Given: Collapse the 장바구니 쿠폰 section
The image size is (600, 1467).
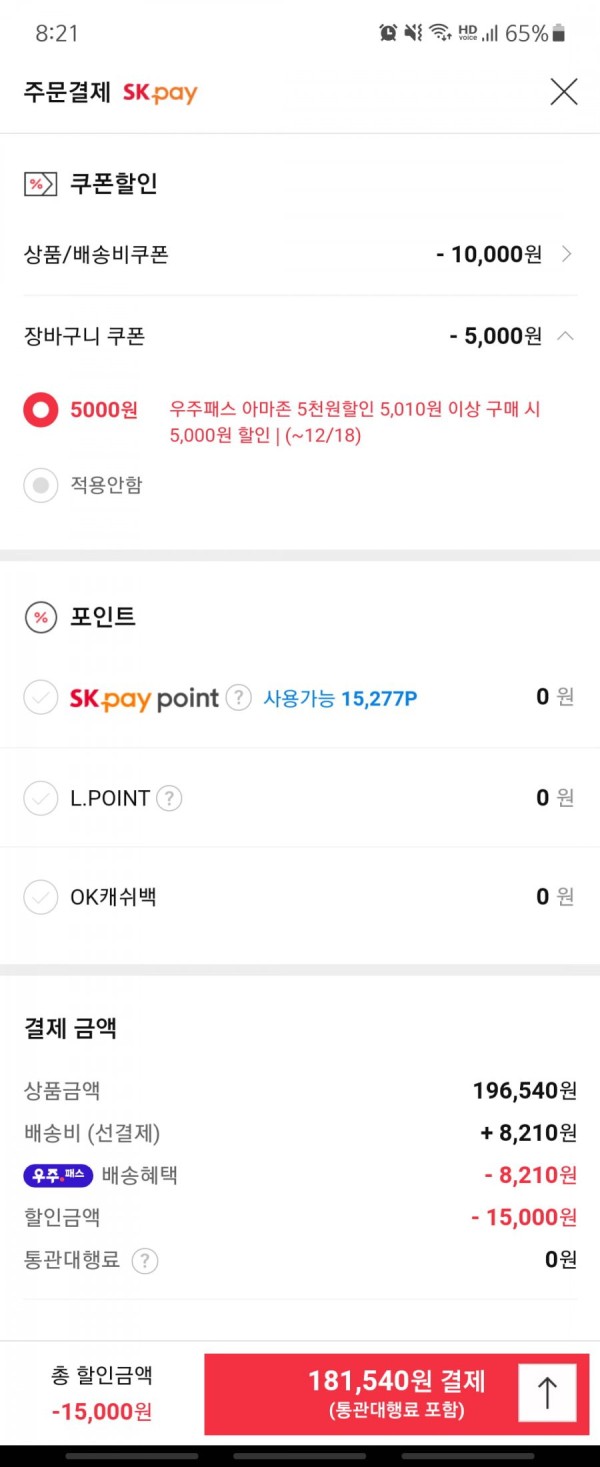Looking at the screenshot, I should 565,336.
